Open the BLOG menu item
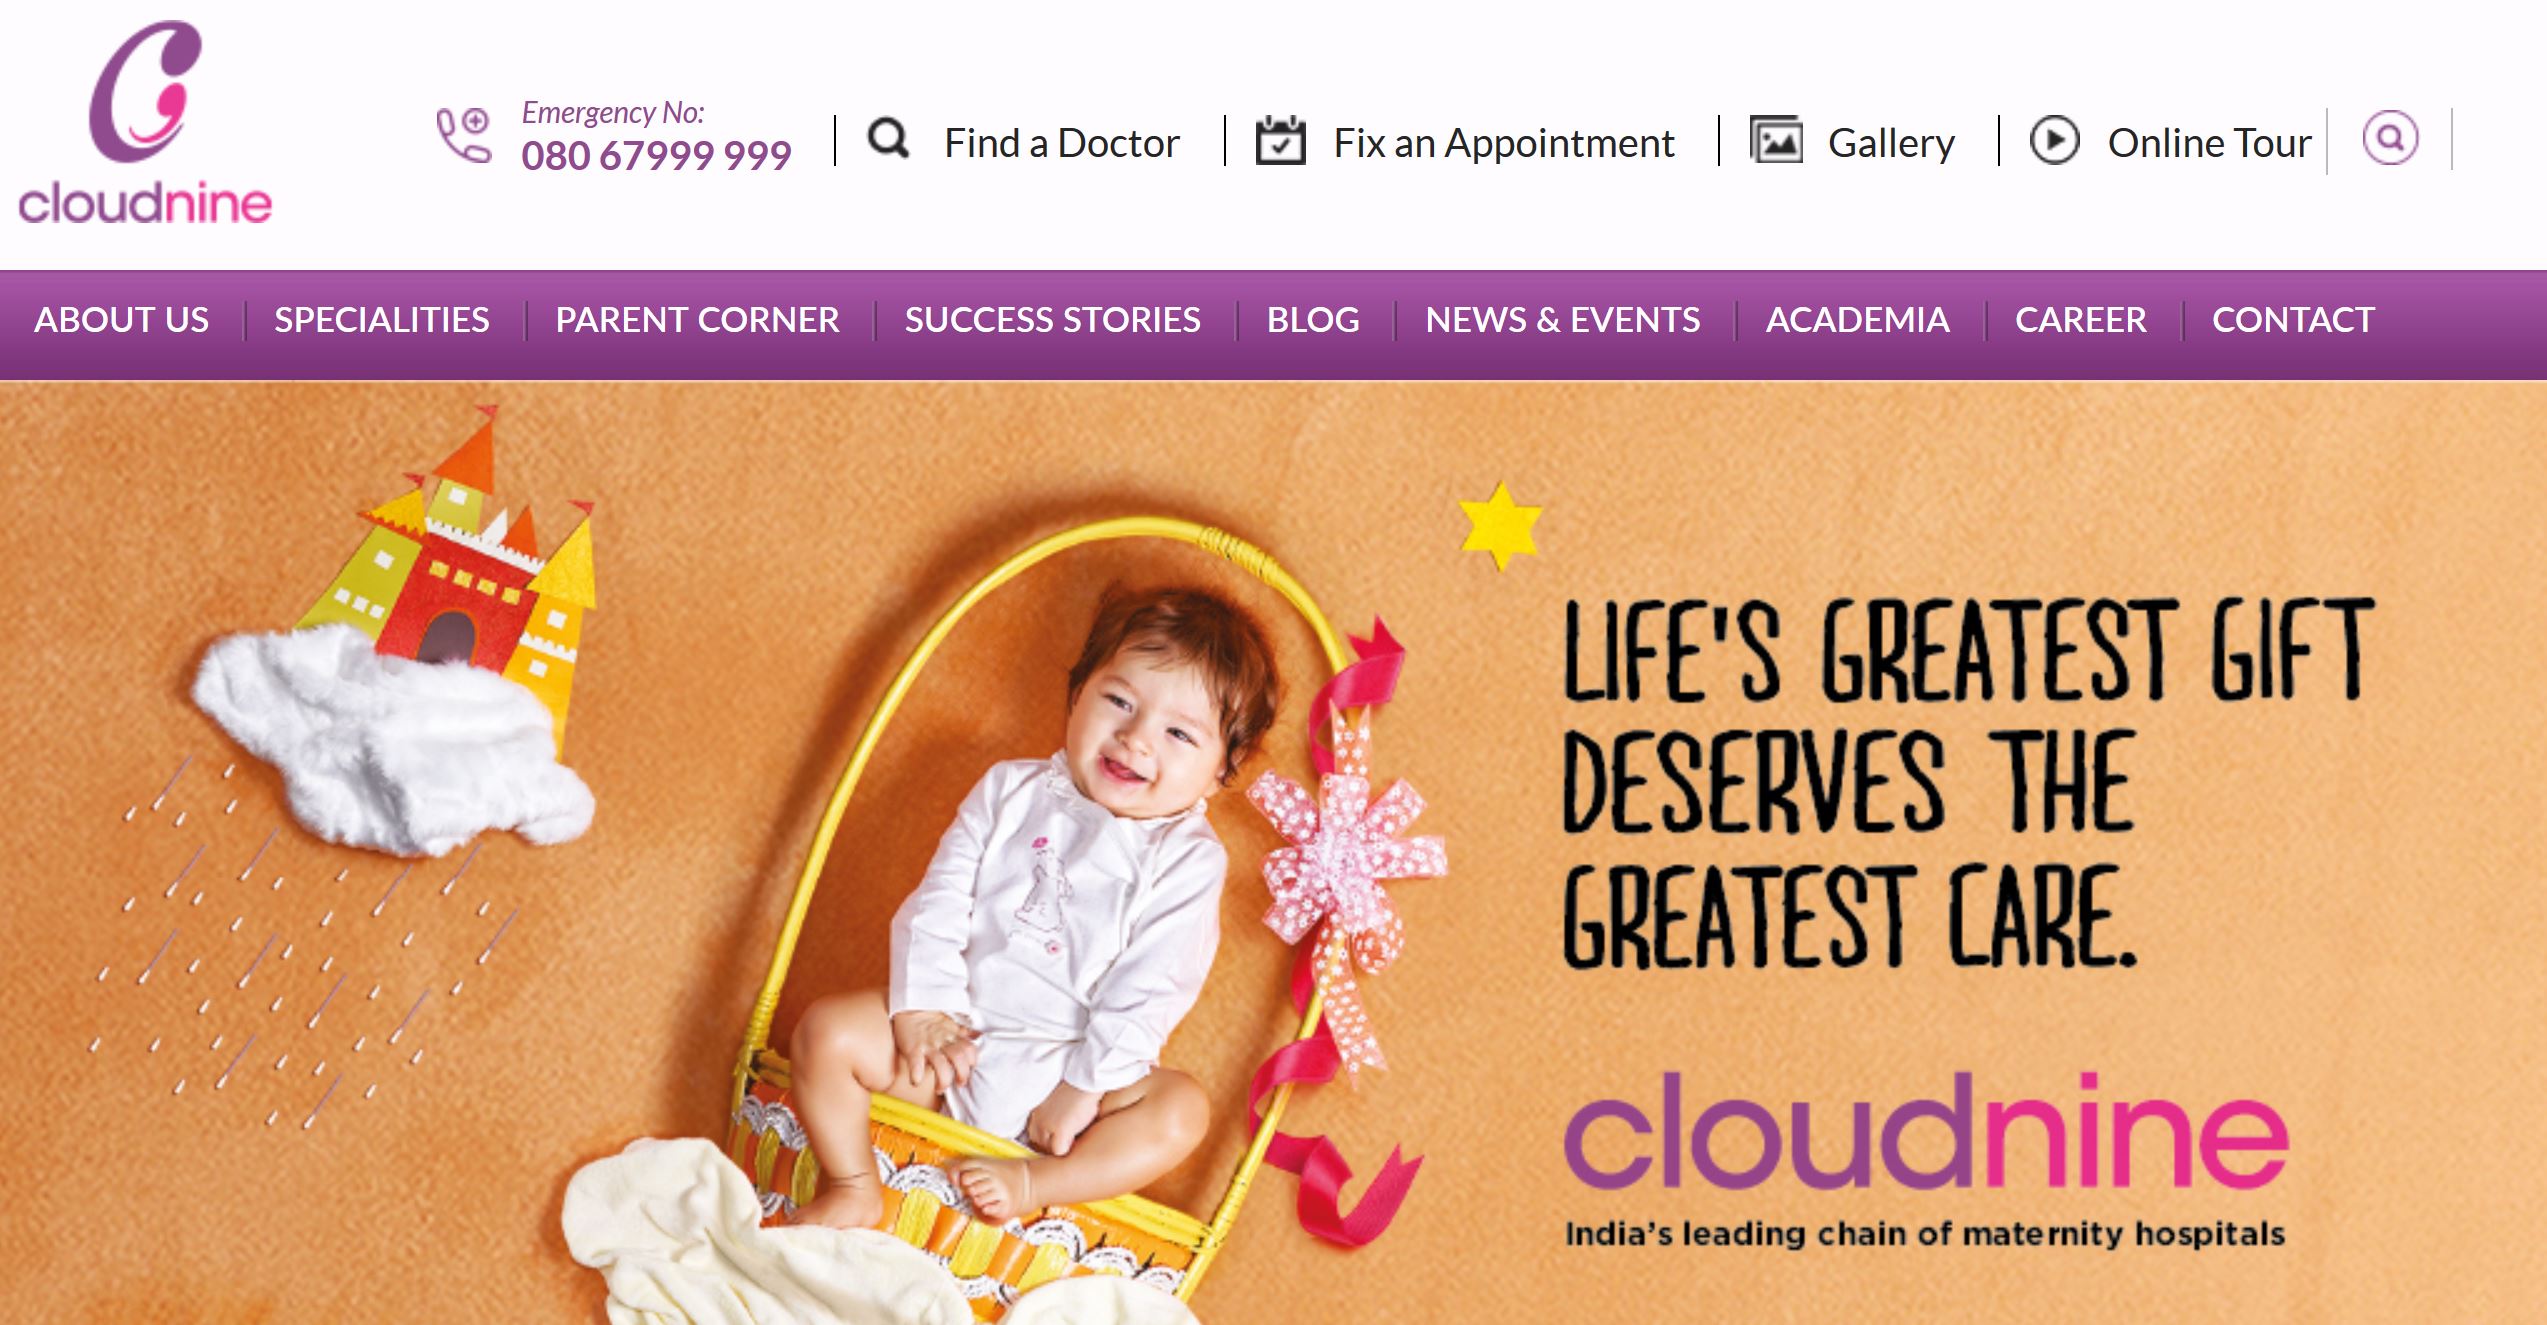 pos(1313,320)
